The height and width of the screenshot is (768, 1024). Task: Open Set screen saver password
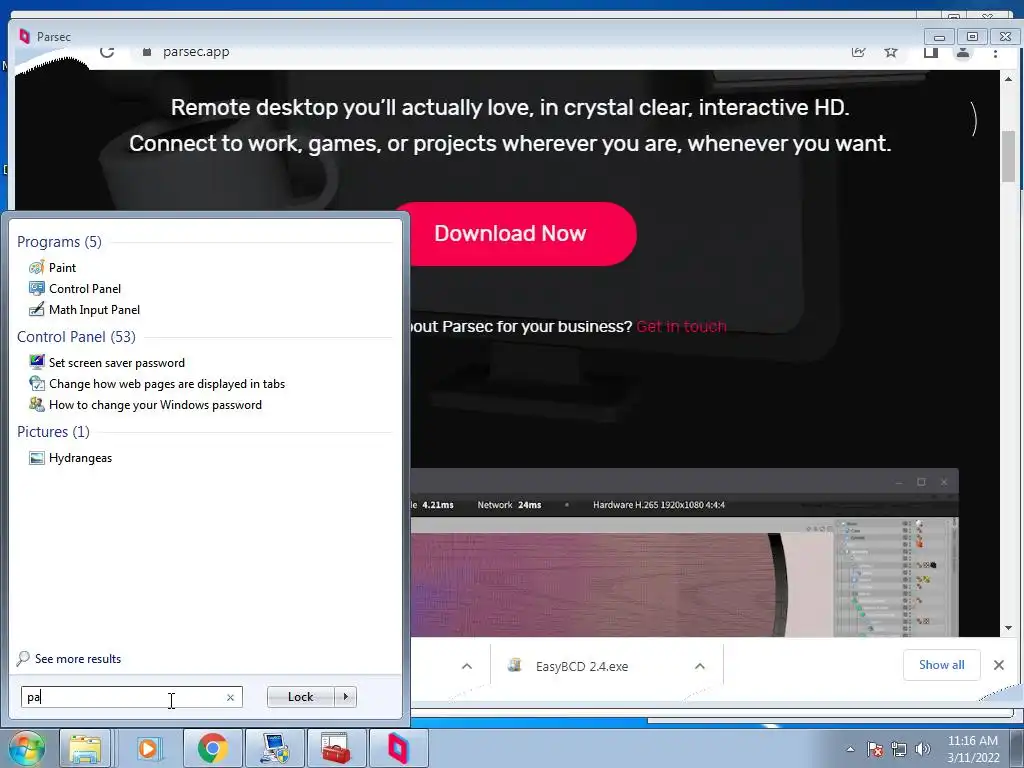[x=116, y=362]
